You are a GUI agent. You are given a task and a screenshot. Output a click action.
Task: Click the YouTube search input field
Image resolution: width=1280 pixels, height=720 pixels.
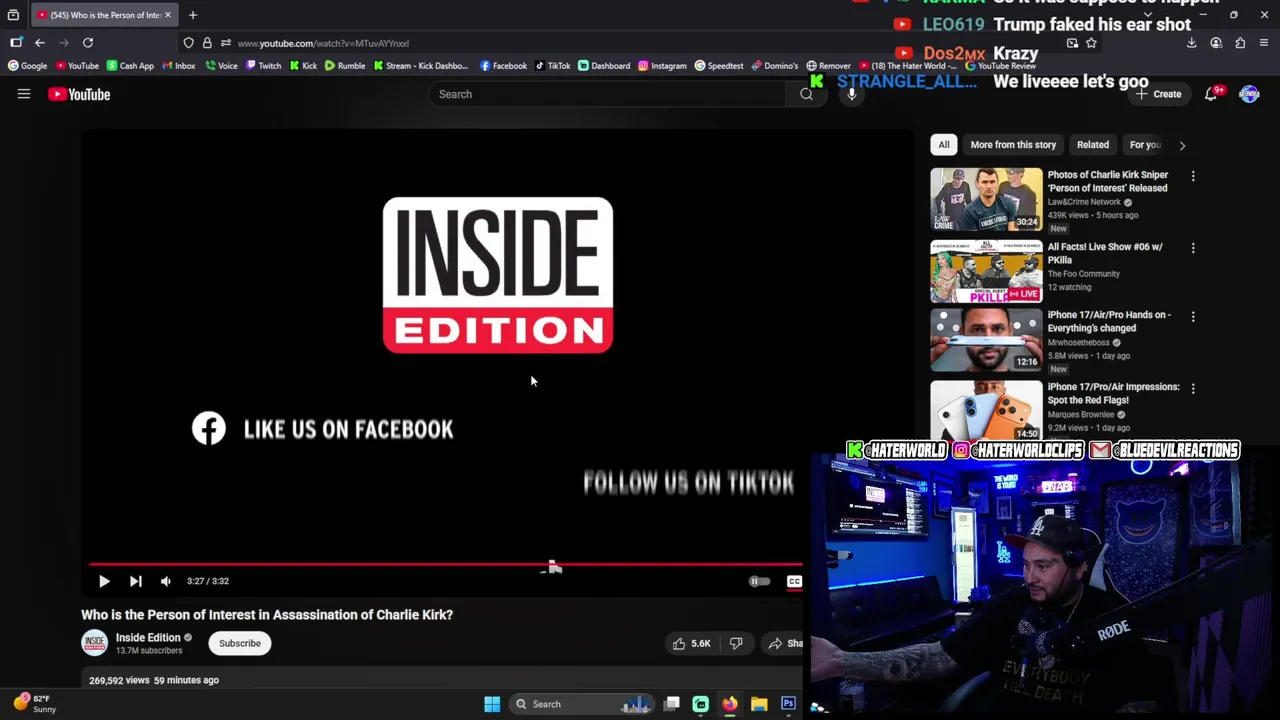tap(610, 94)
